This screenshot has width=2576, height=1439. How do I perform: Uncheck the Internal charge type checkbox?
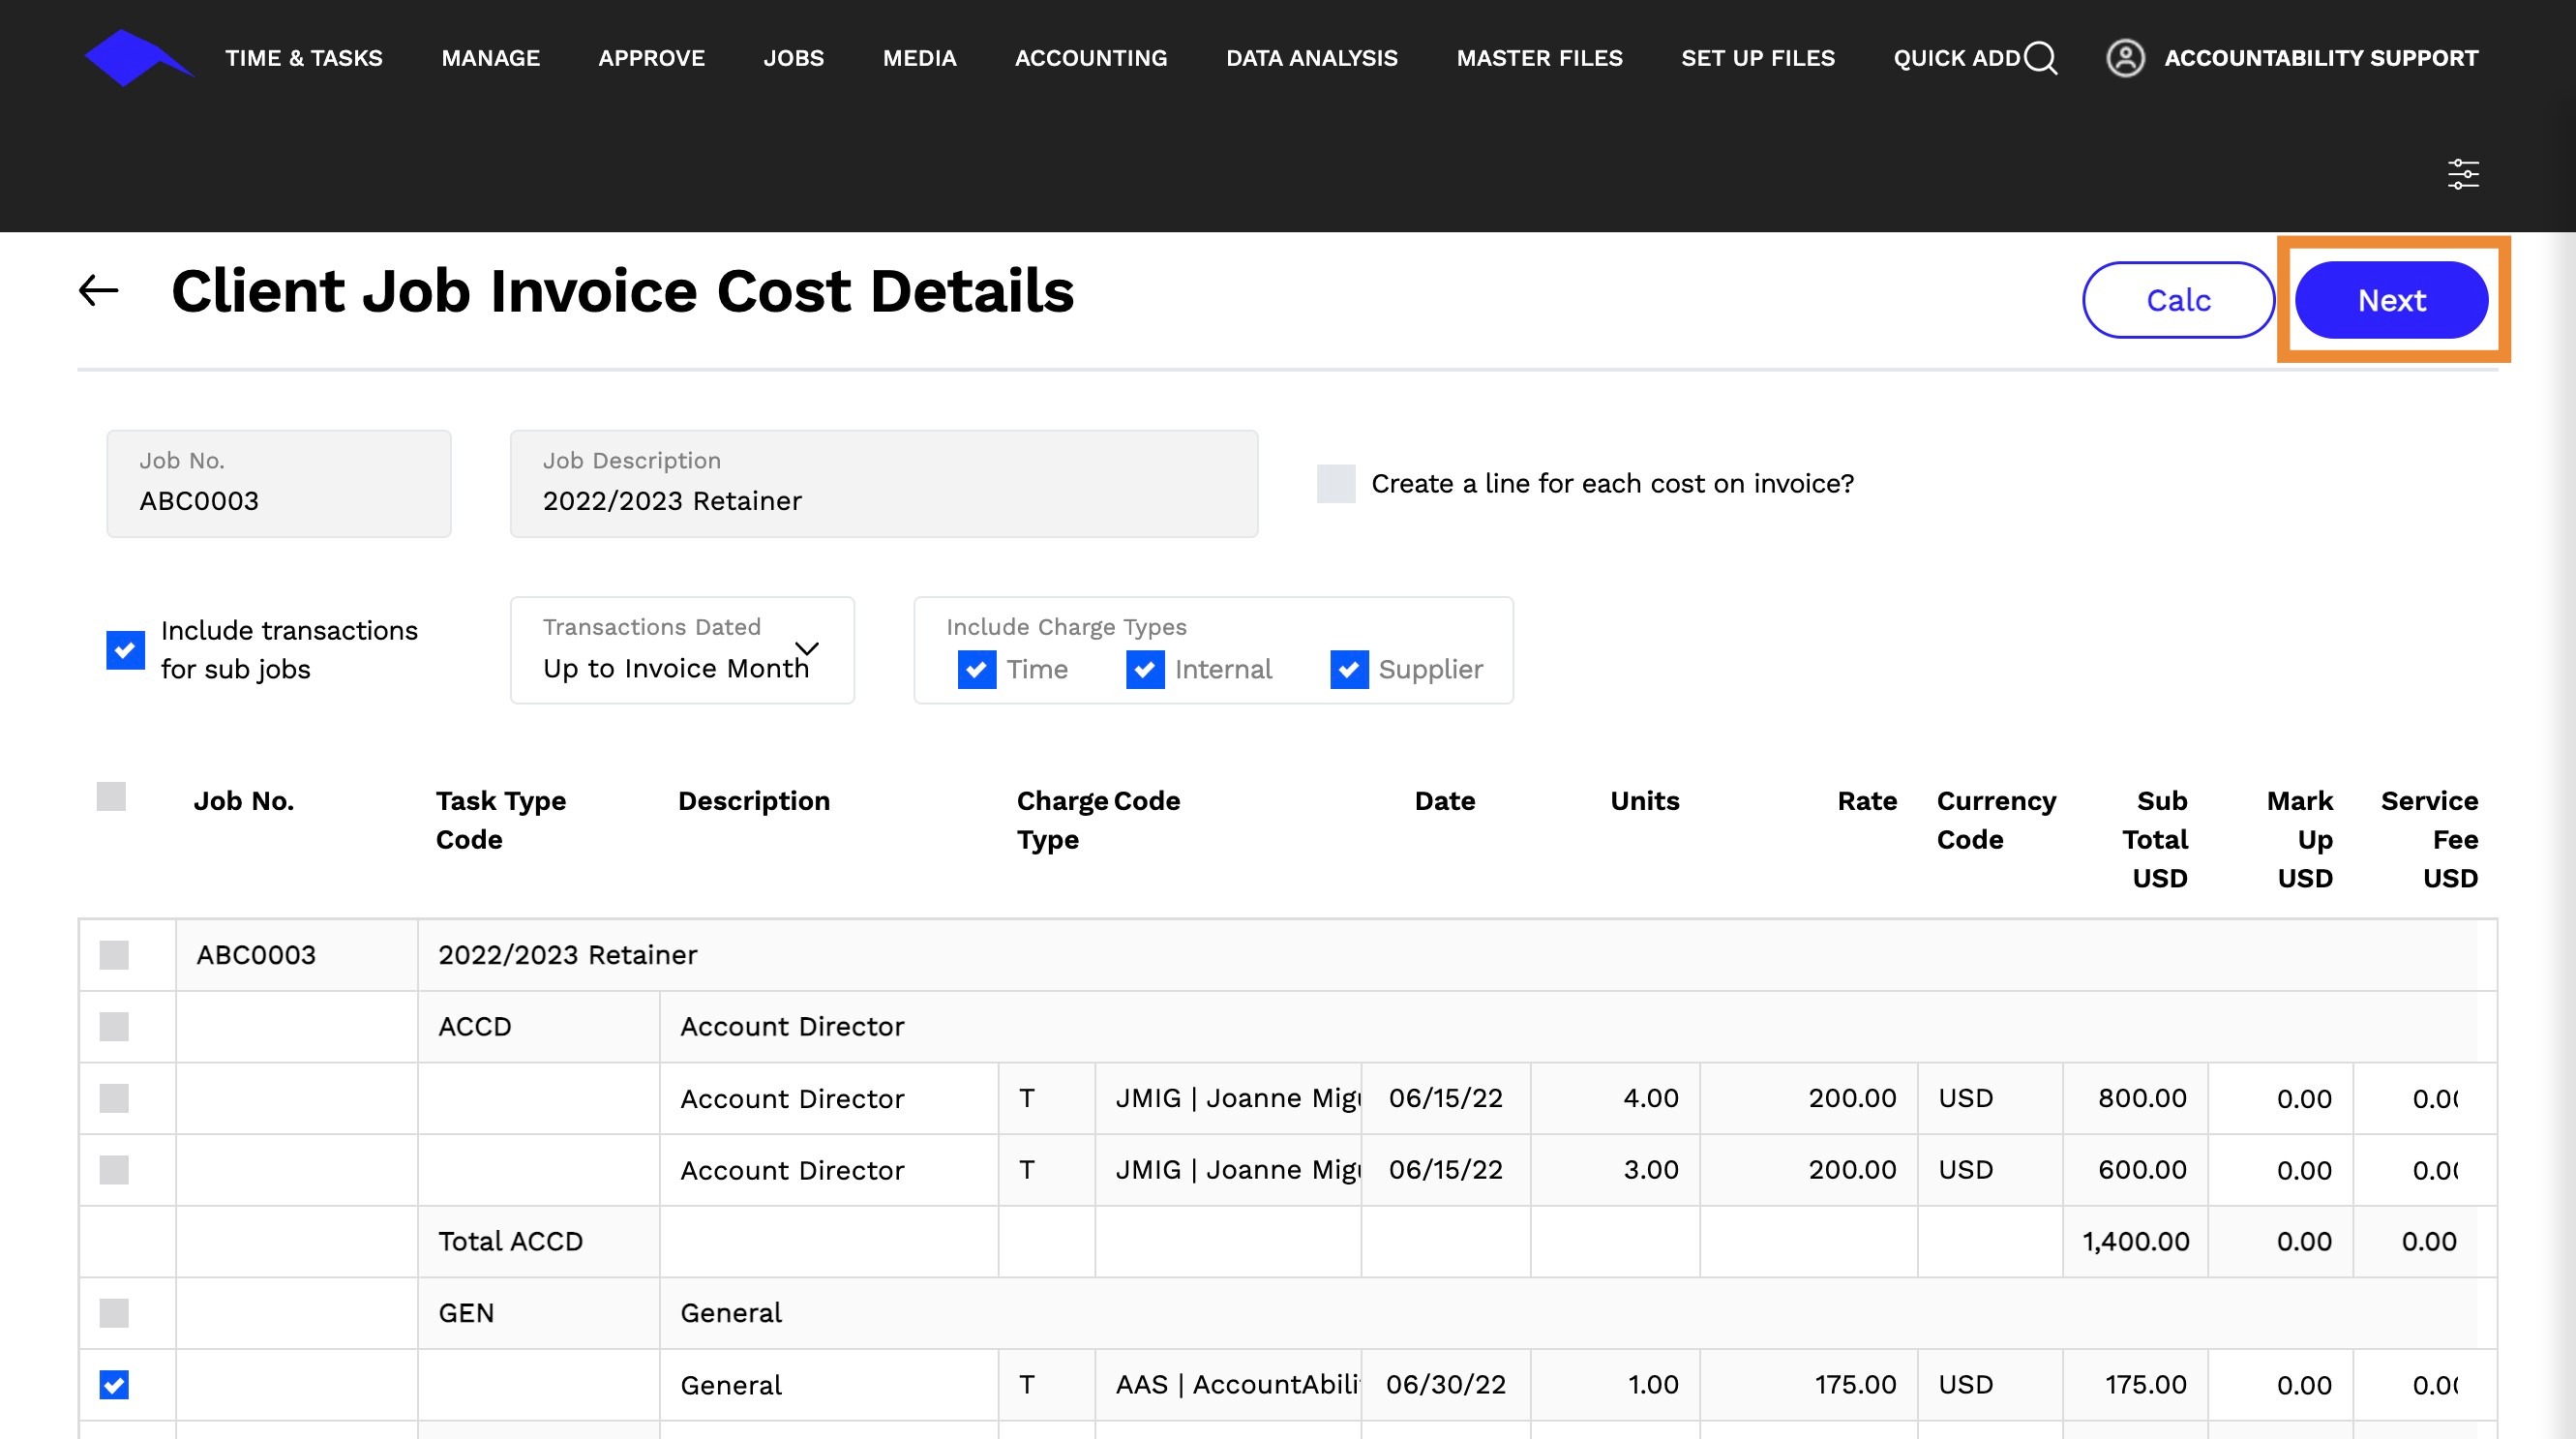(1145, 669)
